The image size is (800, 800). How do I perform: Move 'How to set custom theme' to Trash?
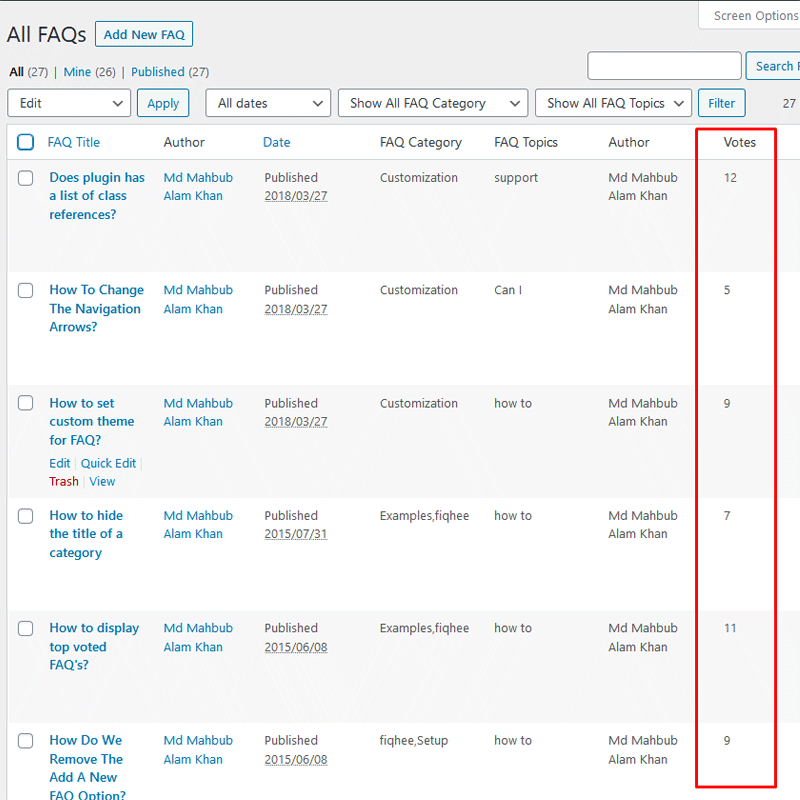pos(64,481)
